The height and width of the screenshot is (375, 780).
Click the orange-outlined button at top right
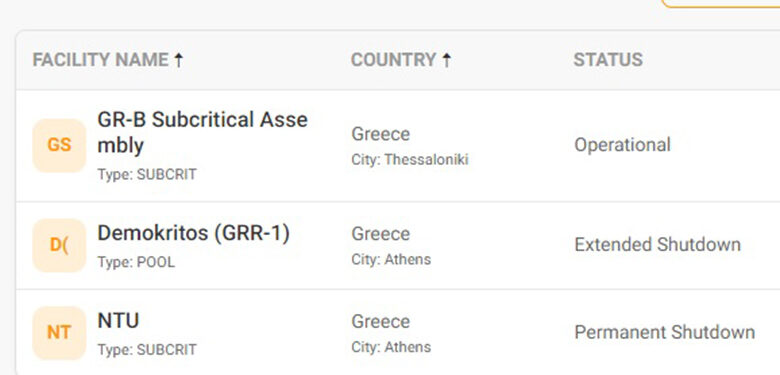(x=720, y=3)
